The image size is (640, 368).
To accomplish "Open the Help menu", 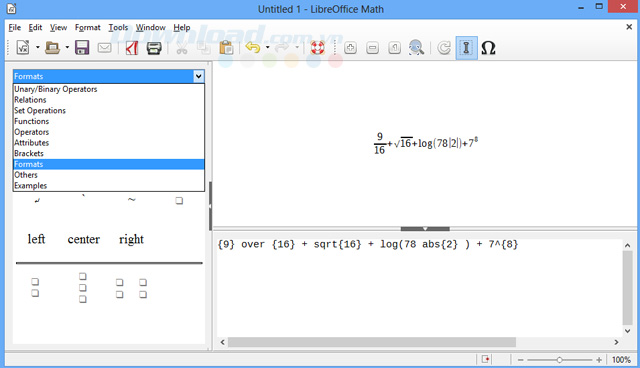I will click(x=182, y=27).
